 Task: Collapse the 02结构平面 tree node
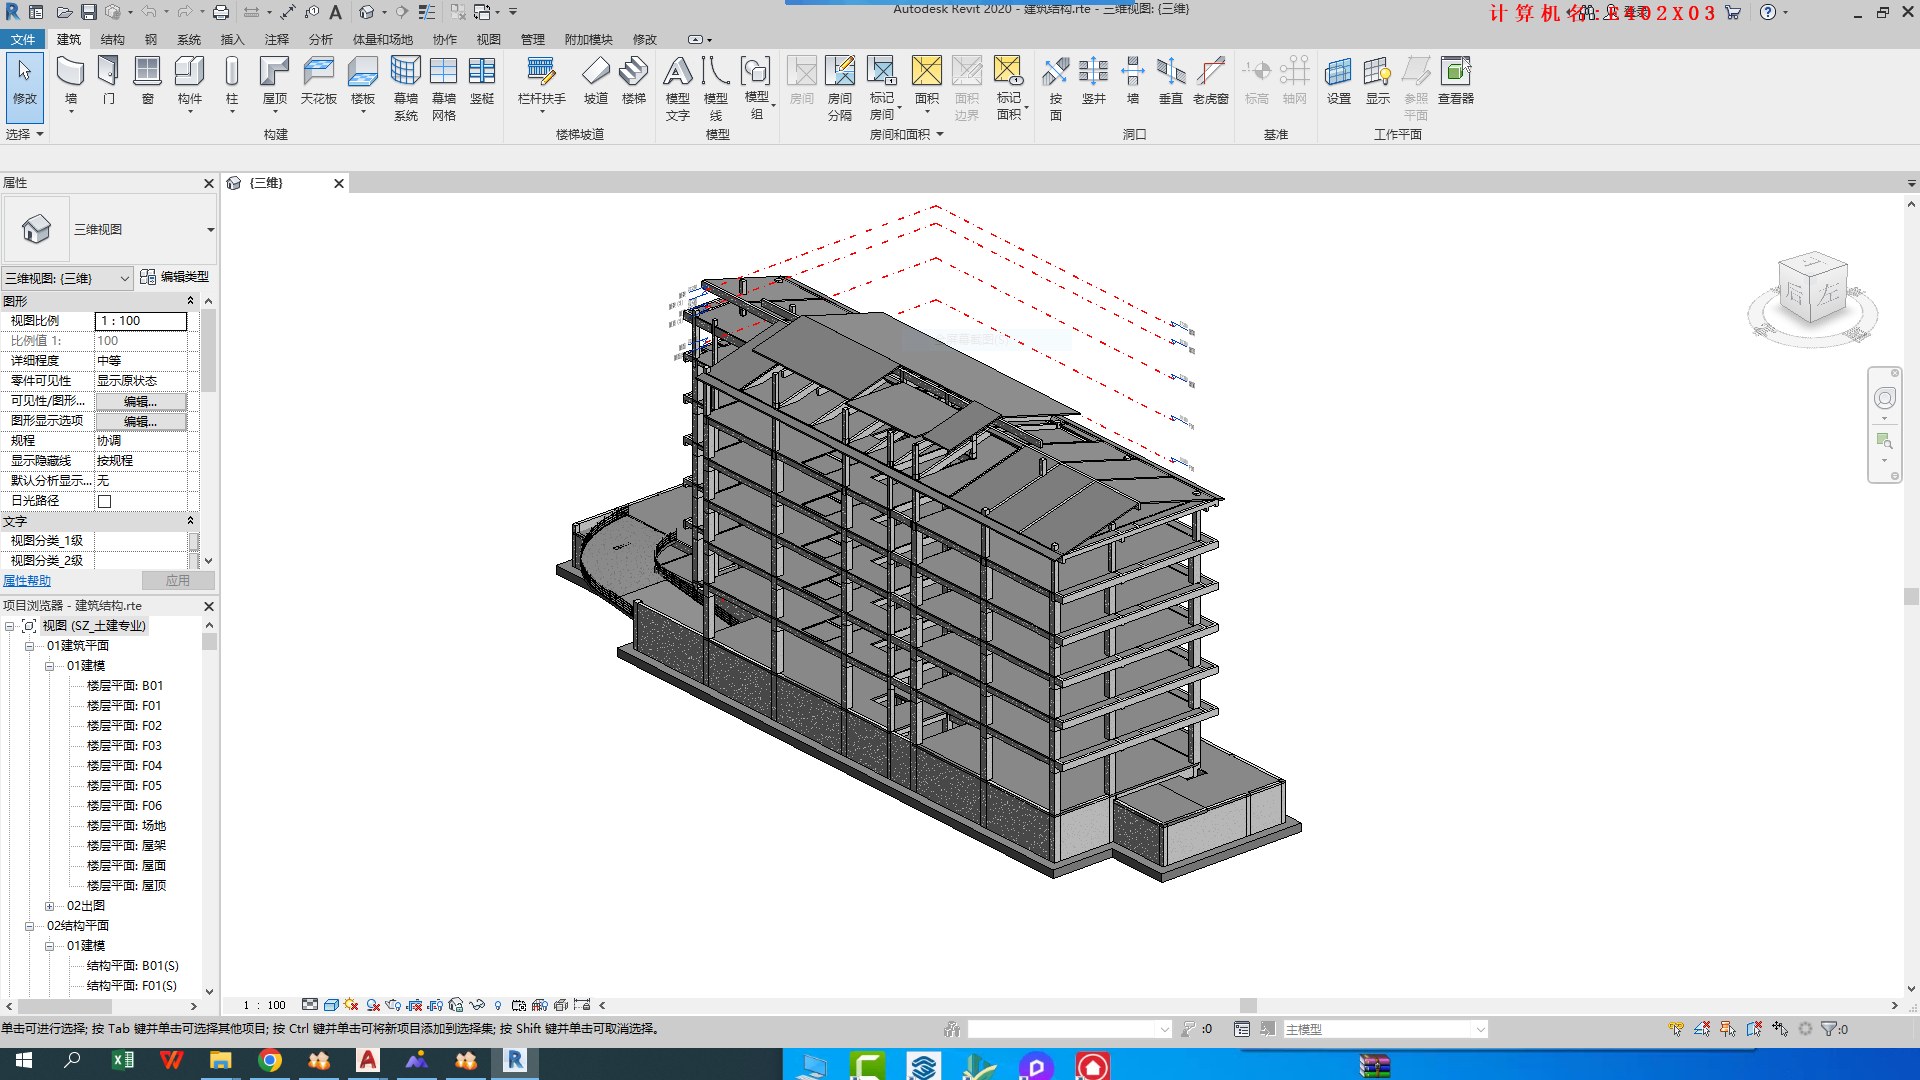tap(29, 926)
